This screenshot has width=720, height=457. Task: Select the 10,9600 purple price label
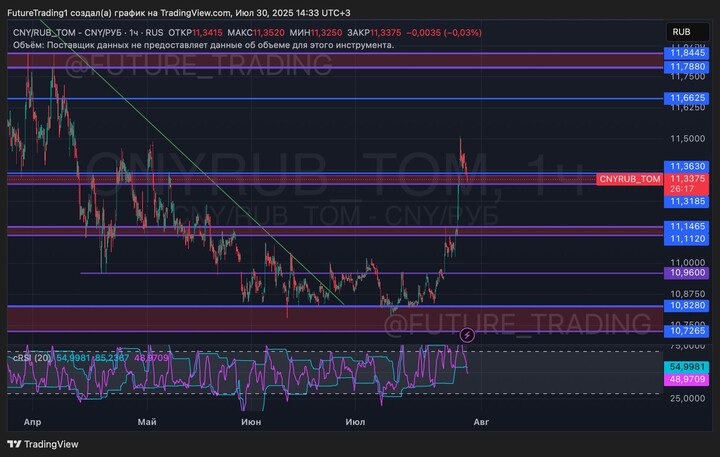686,273
